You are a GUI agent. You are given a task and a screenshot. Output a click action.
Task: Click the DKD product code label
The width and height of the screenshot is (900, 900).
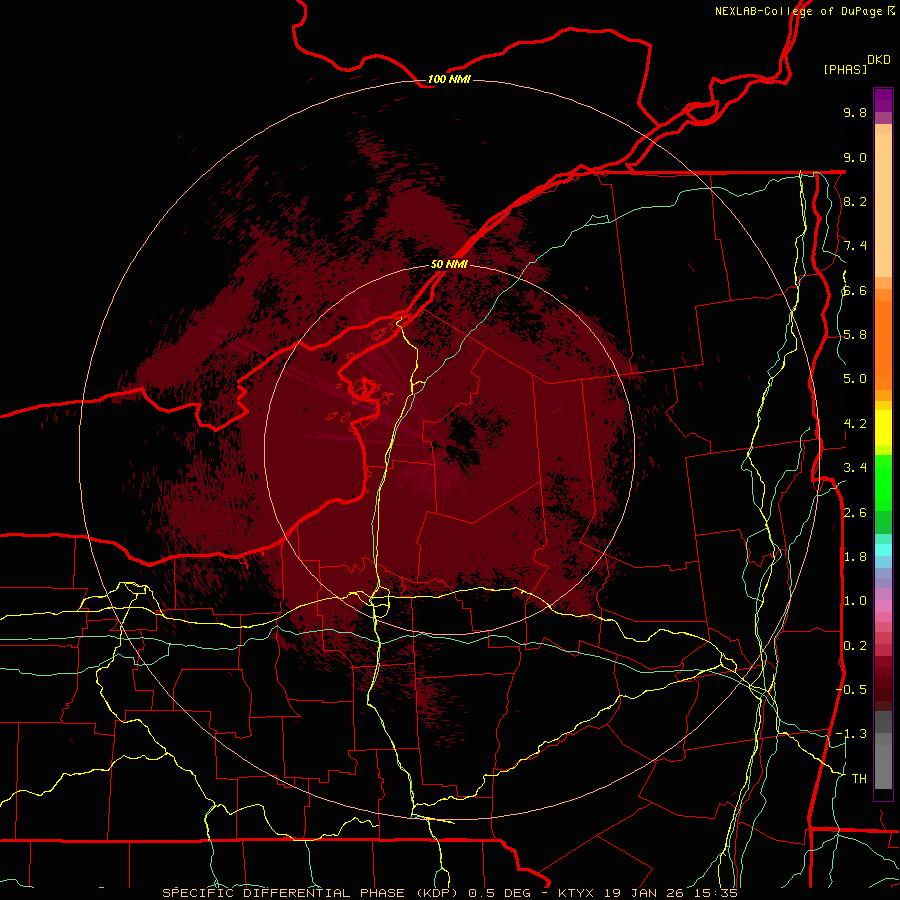(x=879, y=59)
